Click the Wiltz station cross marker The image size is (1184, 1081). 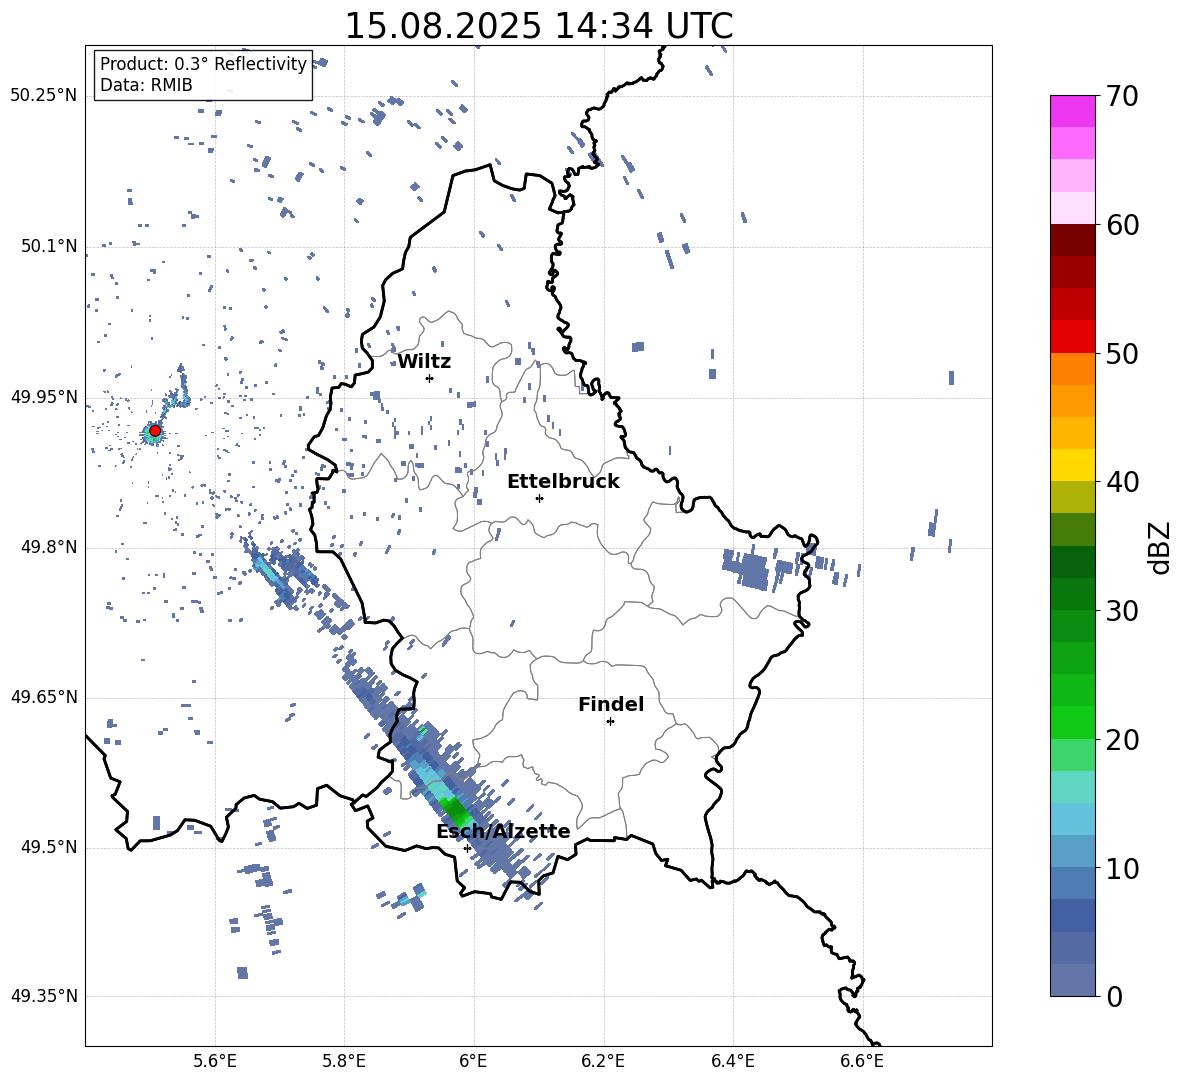[429, 378]
